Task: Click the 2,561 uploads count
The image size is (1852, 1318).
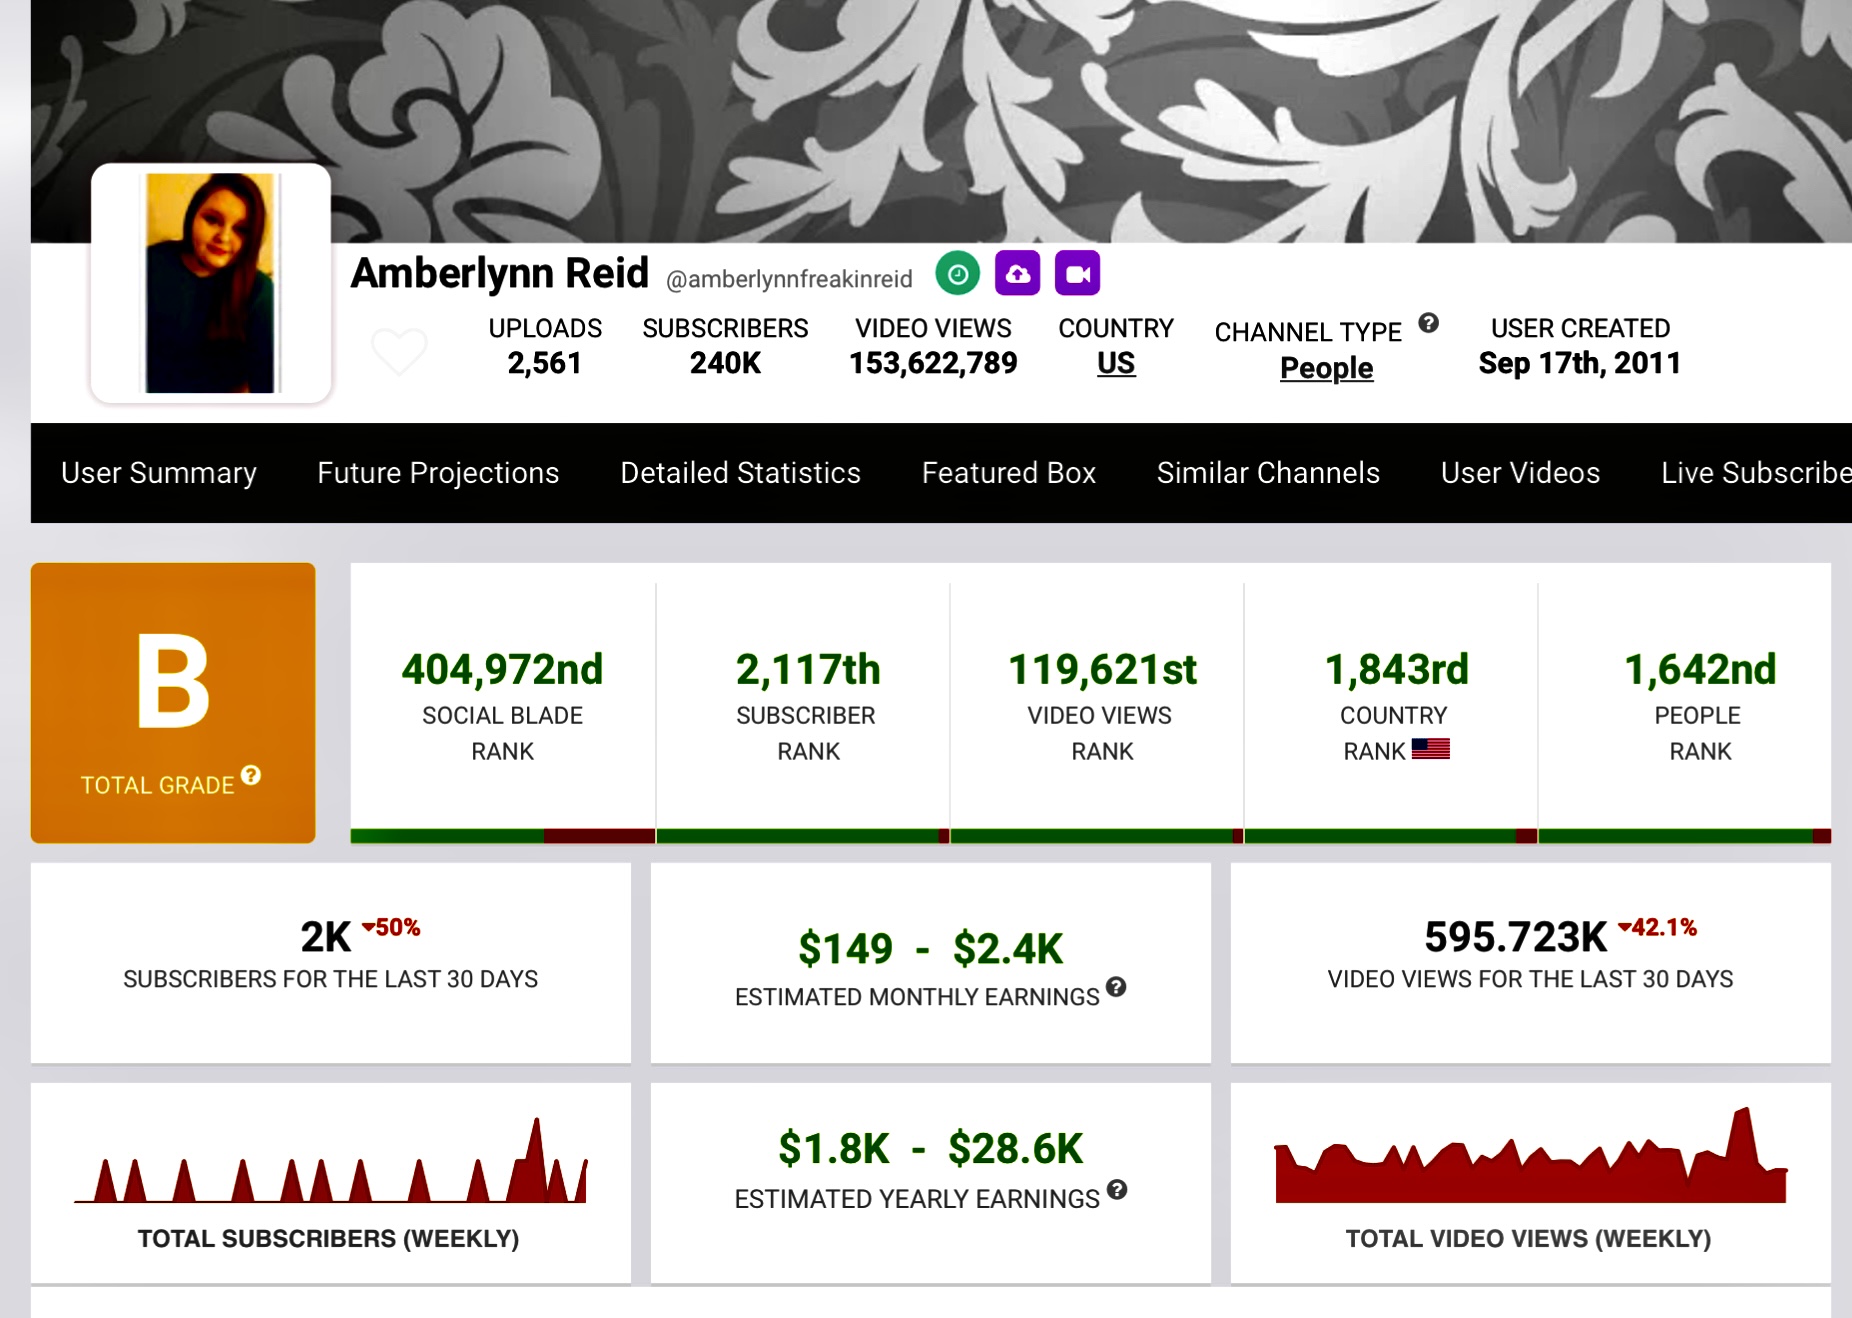Action: pyautogui.click(x=545, y=363)
